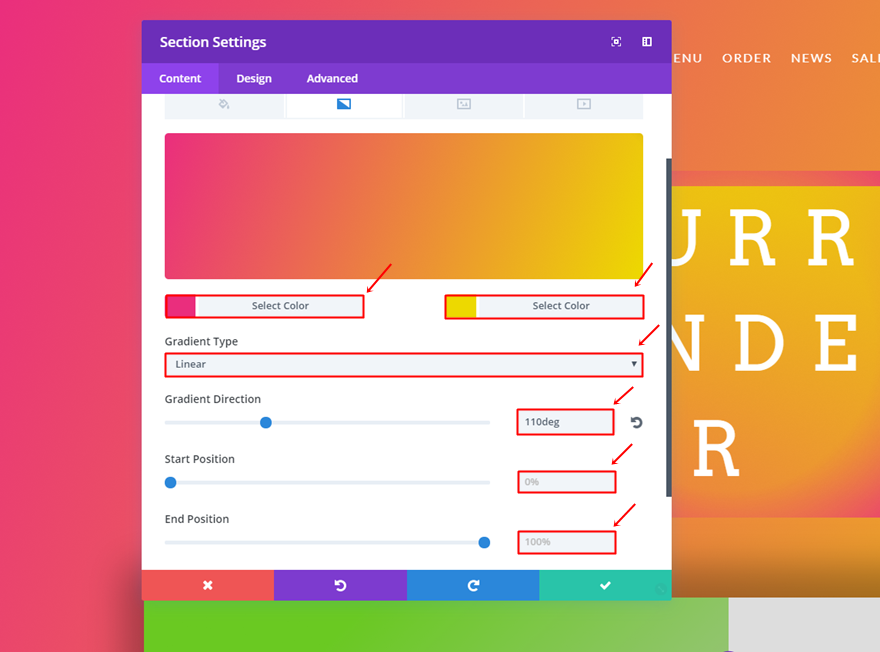Expand settings modal to fullscreen

[616, 42]
